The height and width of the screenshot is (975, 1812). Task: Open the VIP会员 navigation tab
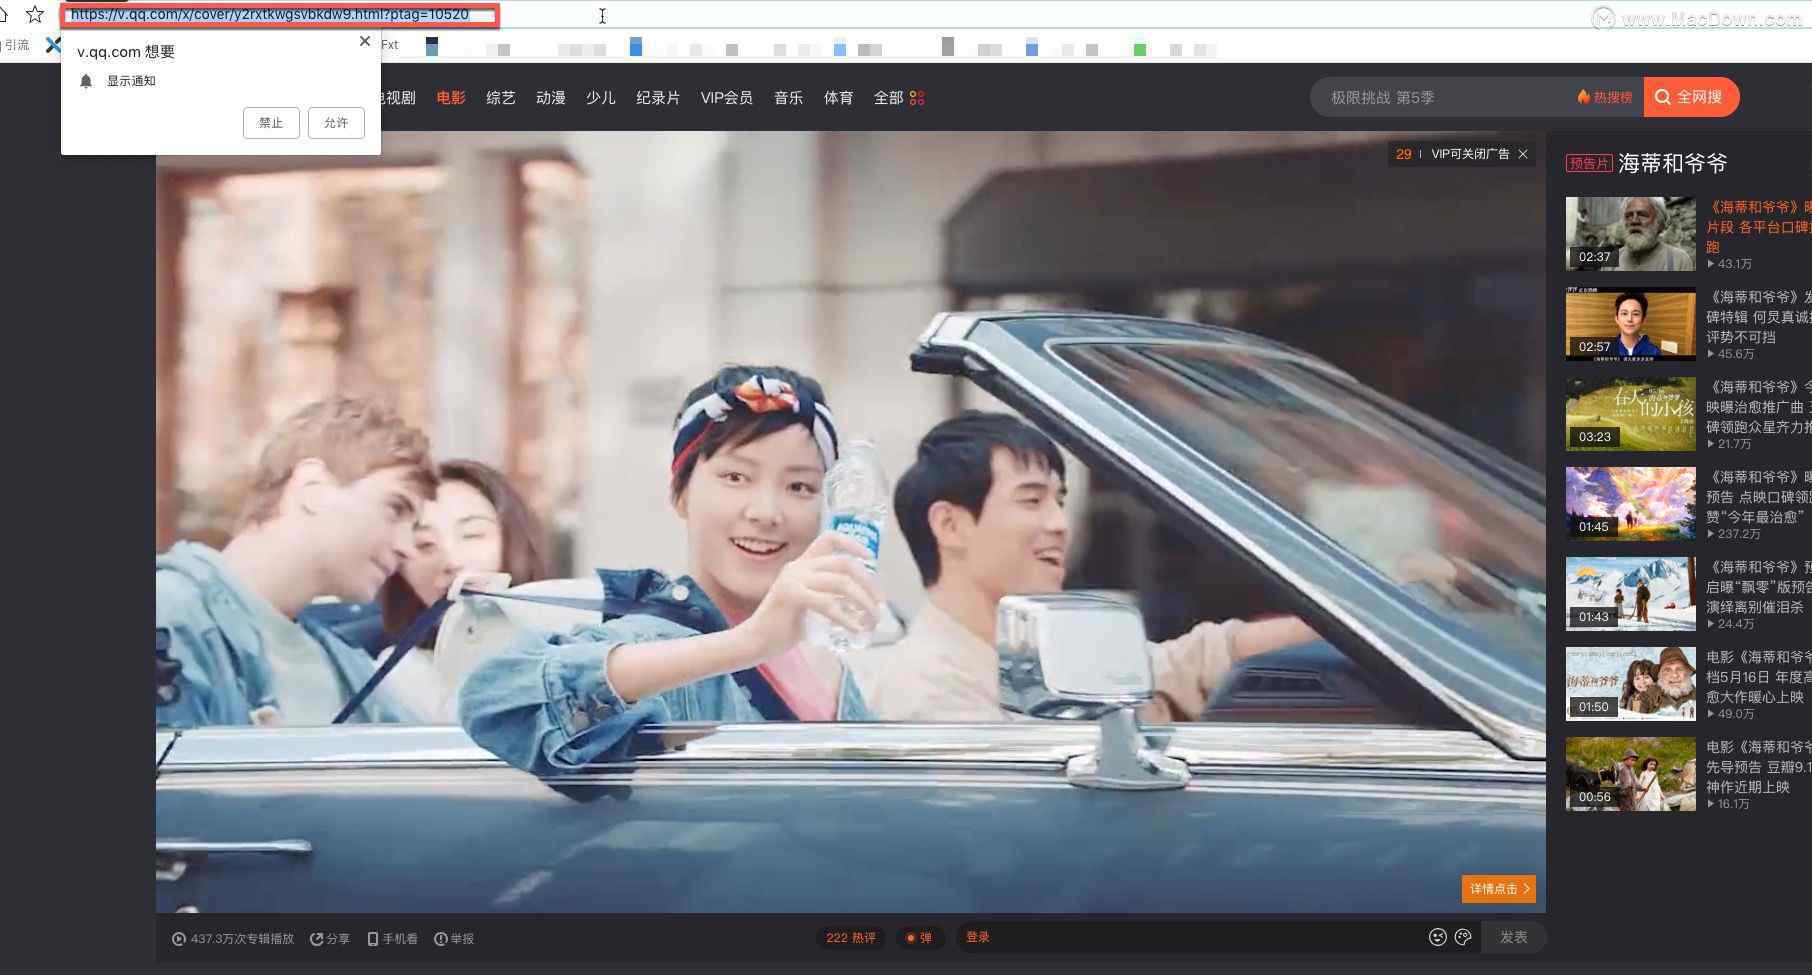click(x=727, y=98)
